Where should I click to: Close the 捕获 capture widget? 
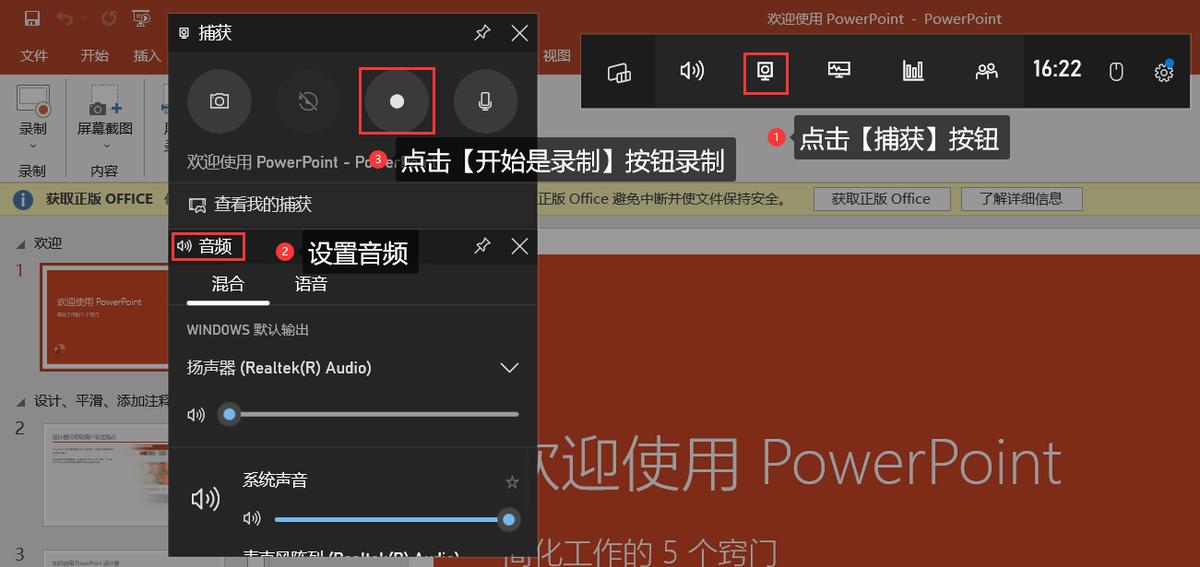click(x=519, y=33)
